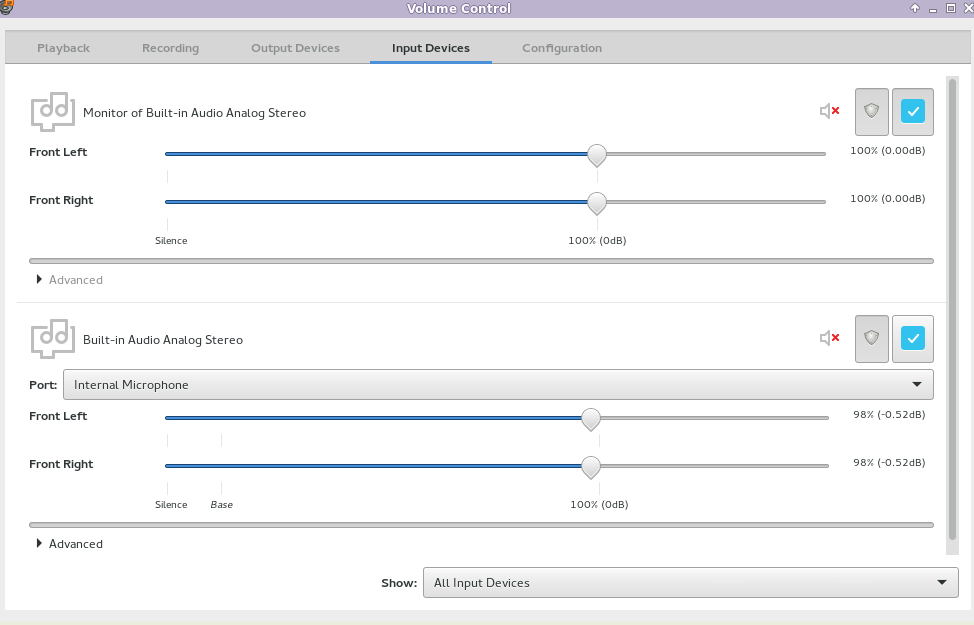Image resolution: width=974 pixels, height=625 pixels.
Task: Click the Monitor device sound card icon
Action: click(52, 112)
